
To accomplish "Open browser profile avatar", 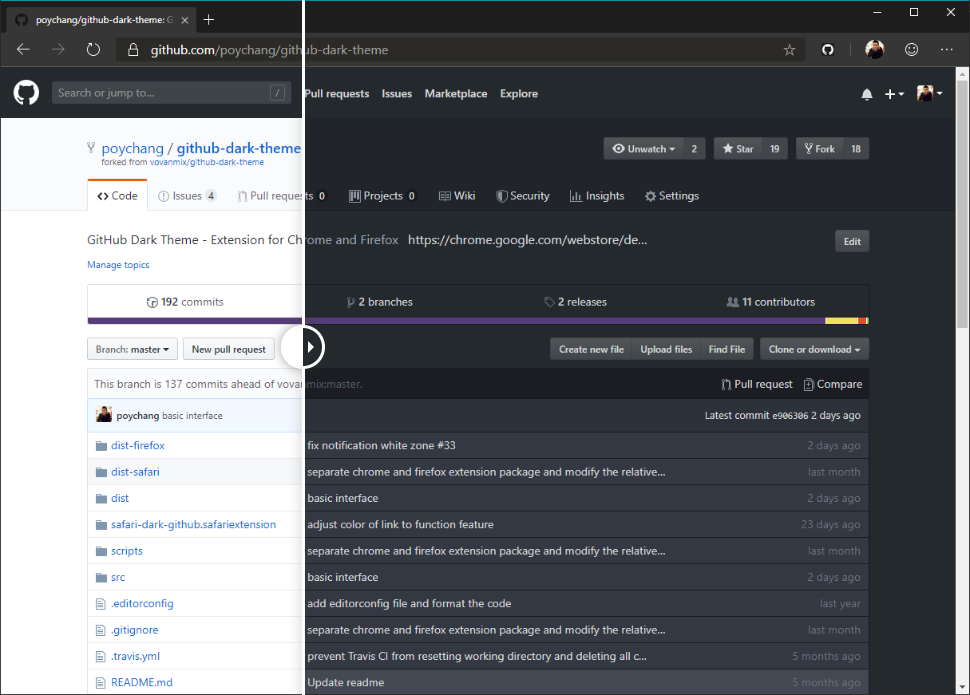I will [x=875, y=50].
